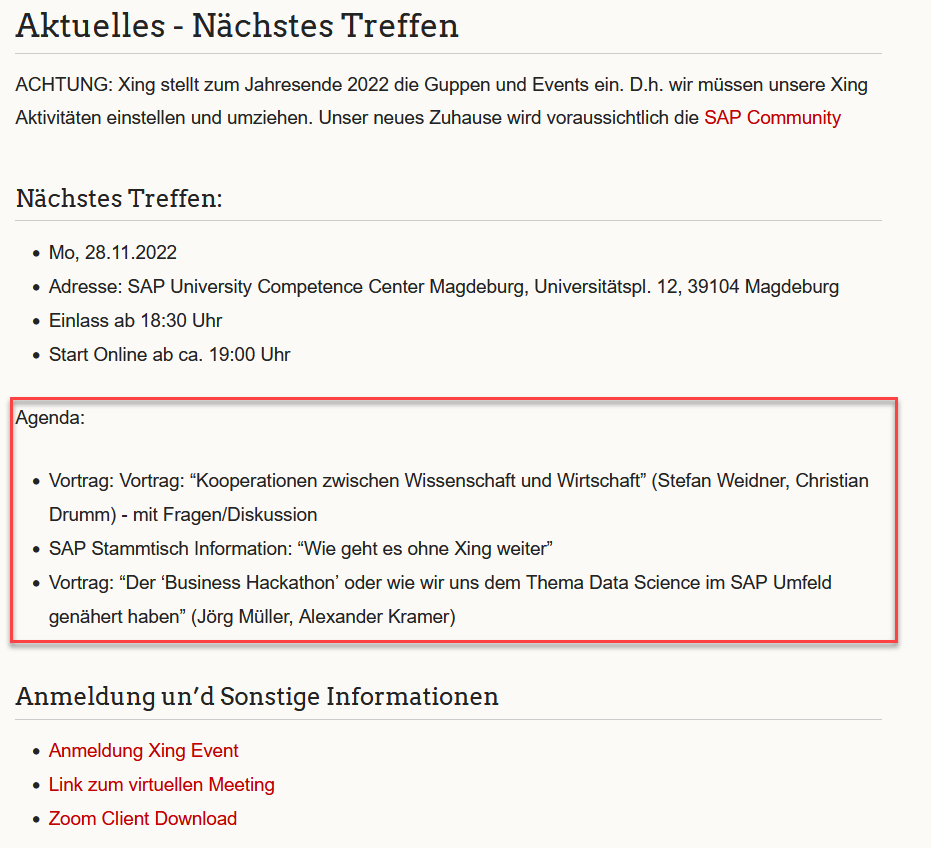The height and width of the screenshot is (848, 931).
Task: Open the SAP Community link
Action: (x=772, y=118)
